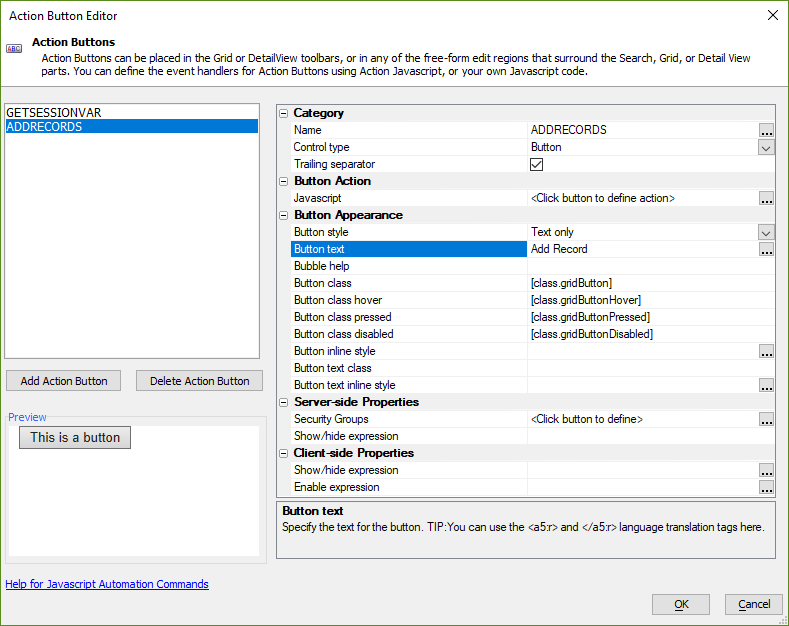Open the Control type dropdown arrow

766,147
